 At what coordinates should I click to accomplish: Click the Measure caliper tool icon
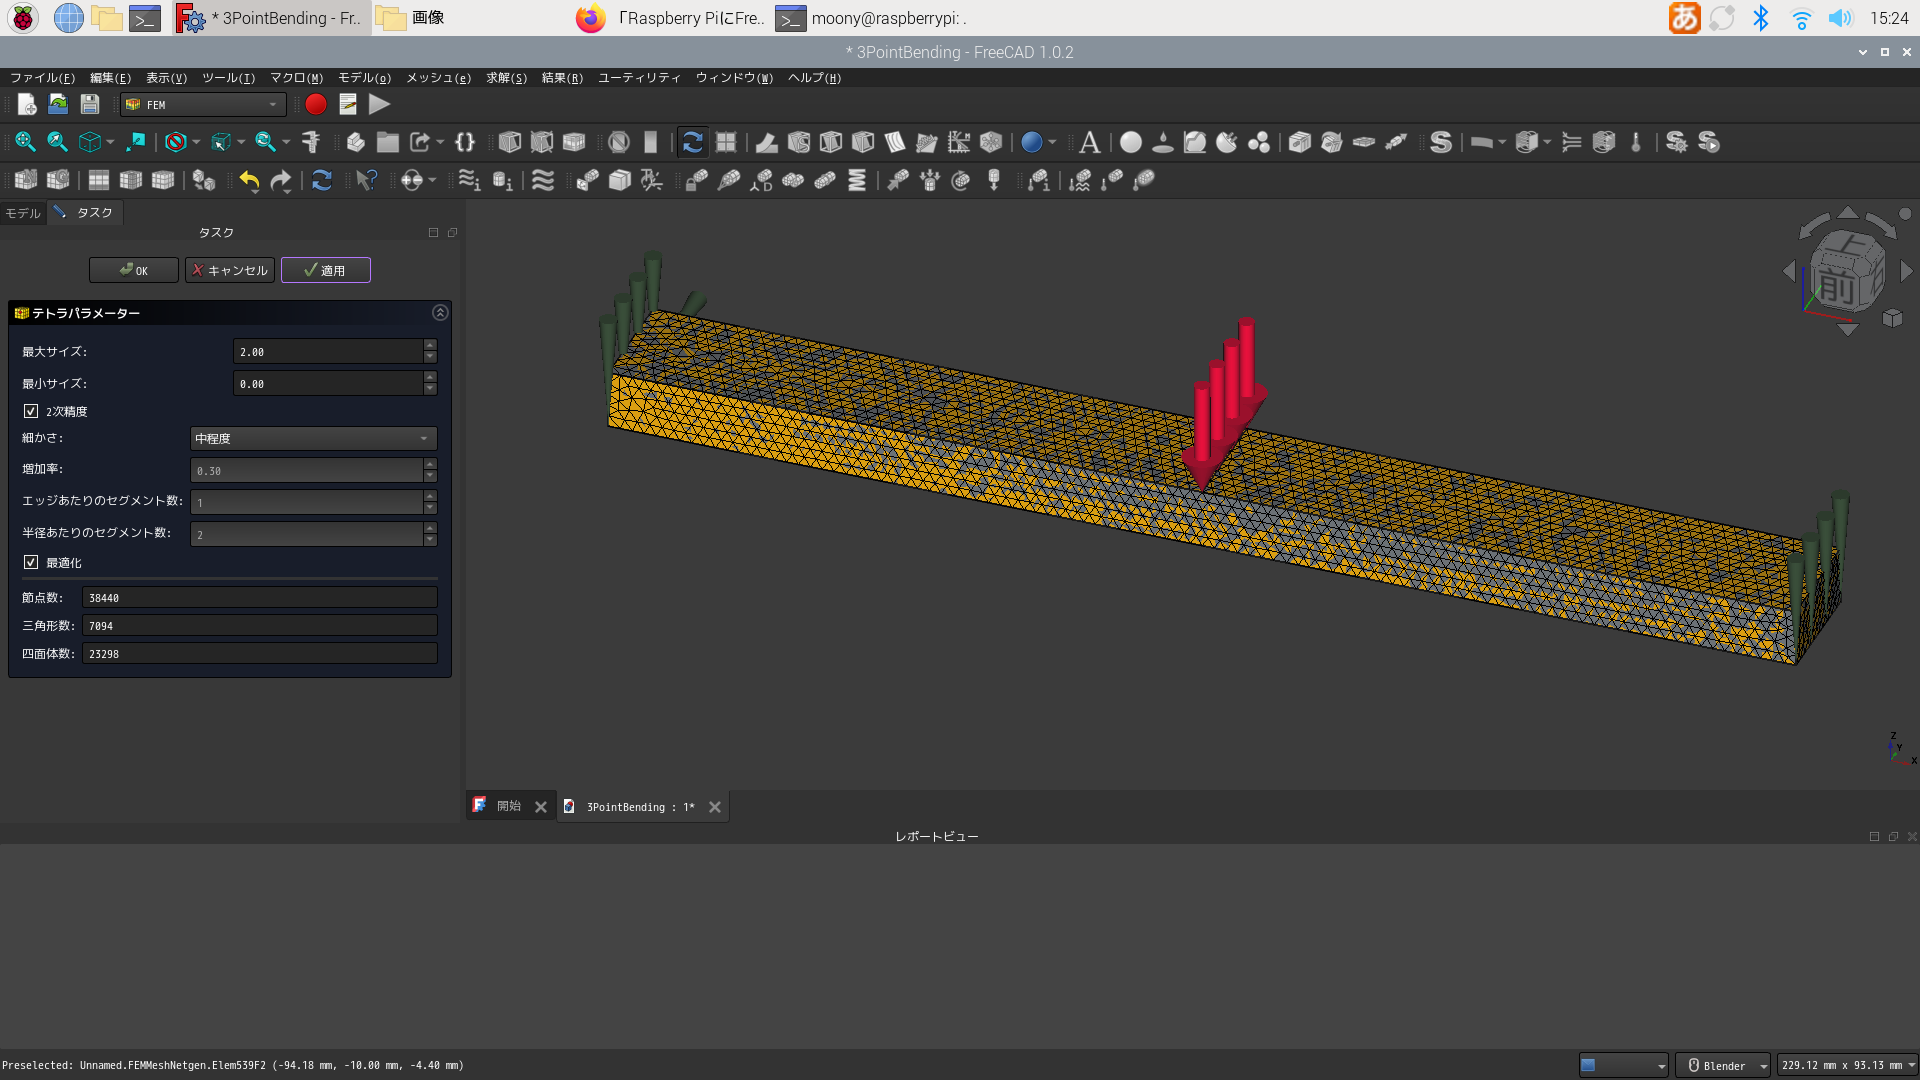pos(311,142)
